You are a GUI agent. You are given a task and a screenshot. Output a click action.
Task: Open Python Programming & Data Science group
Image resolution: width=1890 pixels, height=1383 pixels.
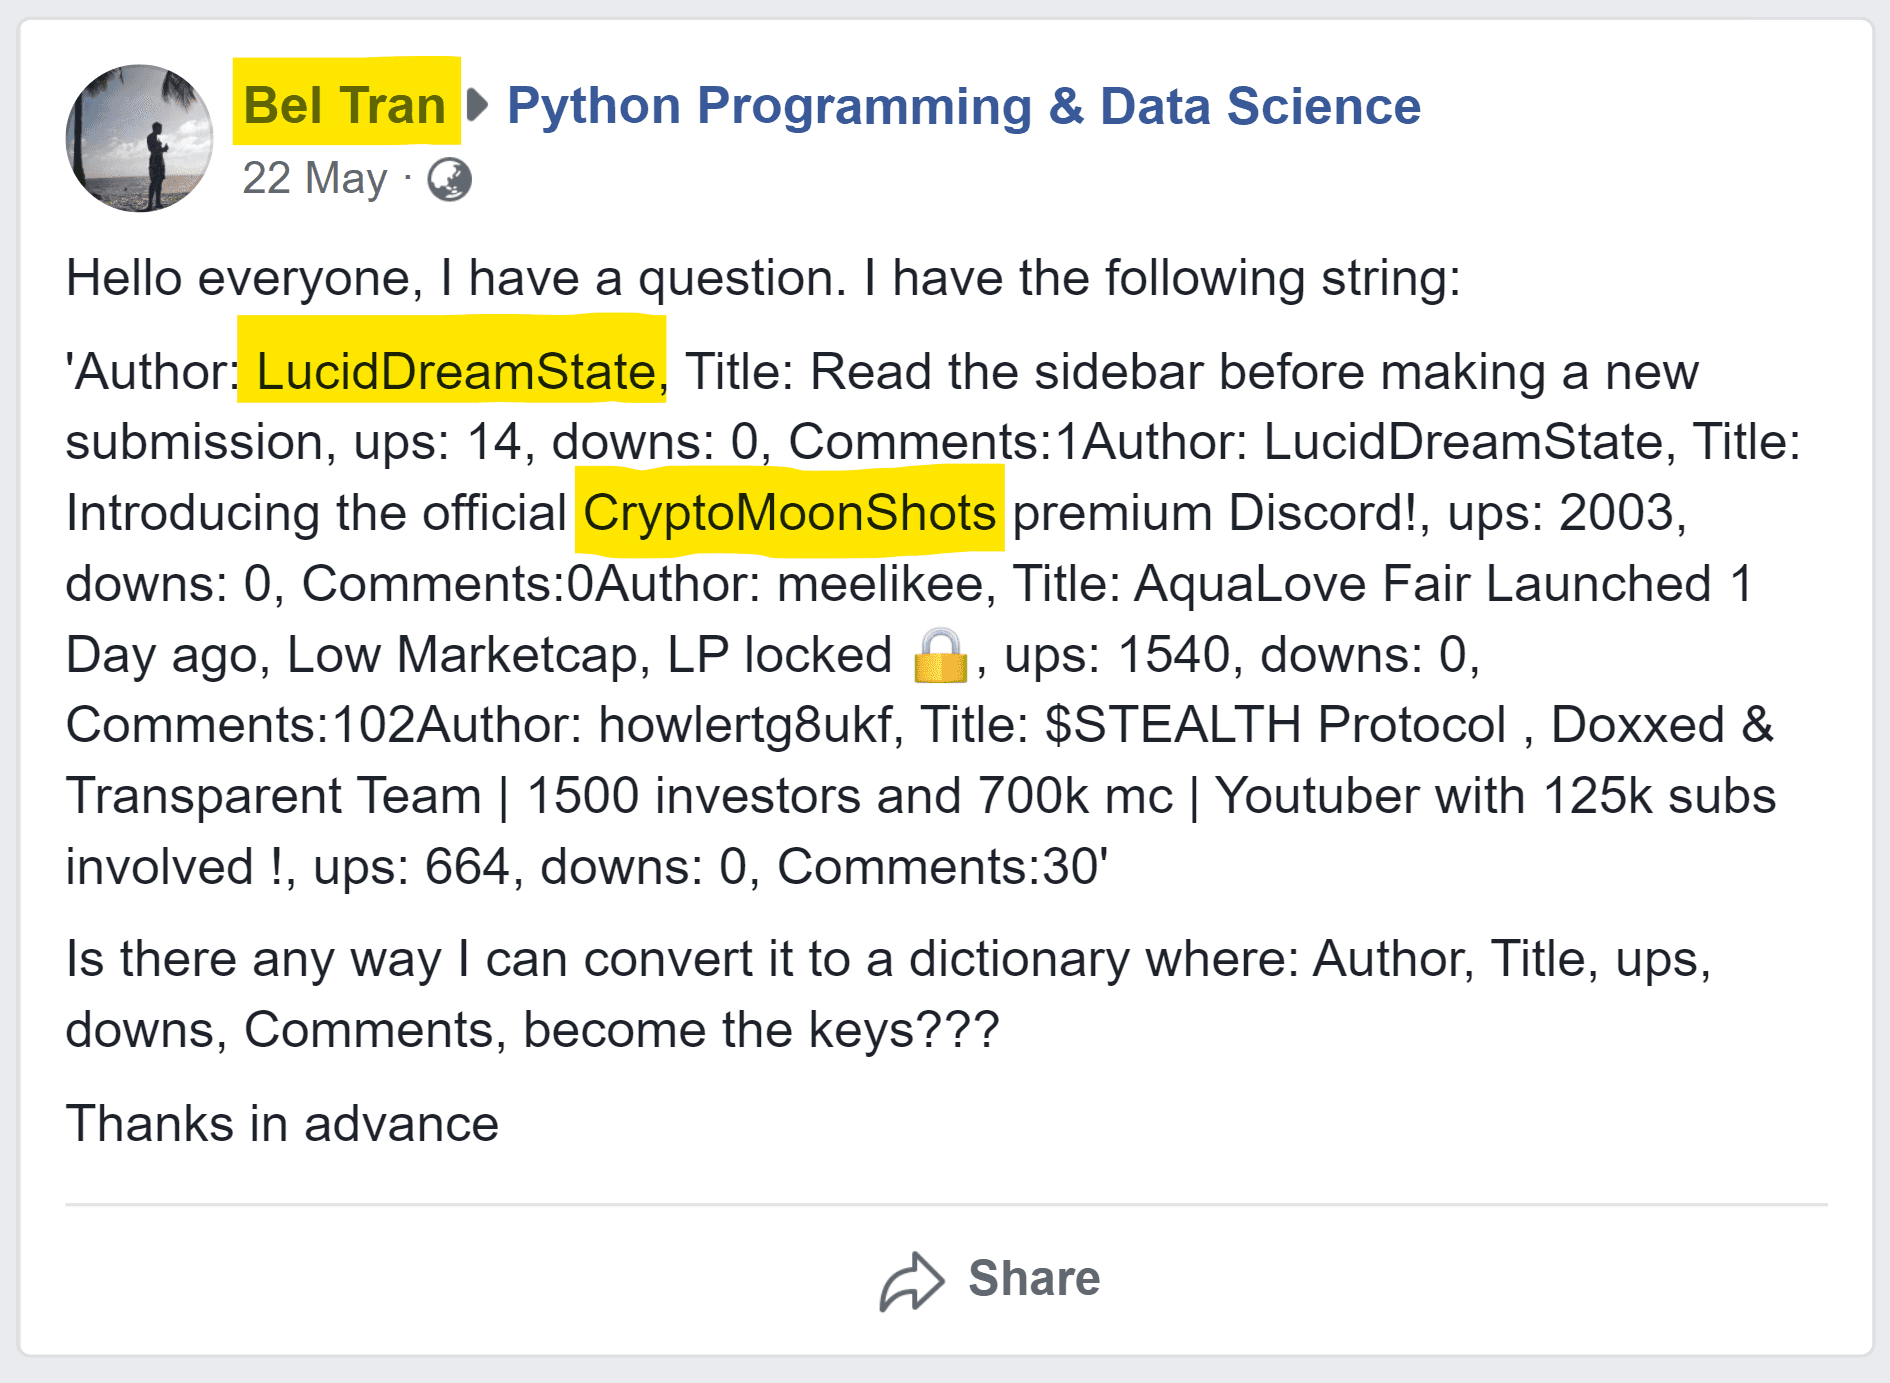click(963, 105)
